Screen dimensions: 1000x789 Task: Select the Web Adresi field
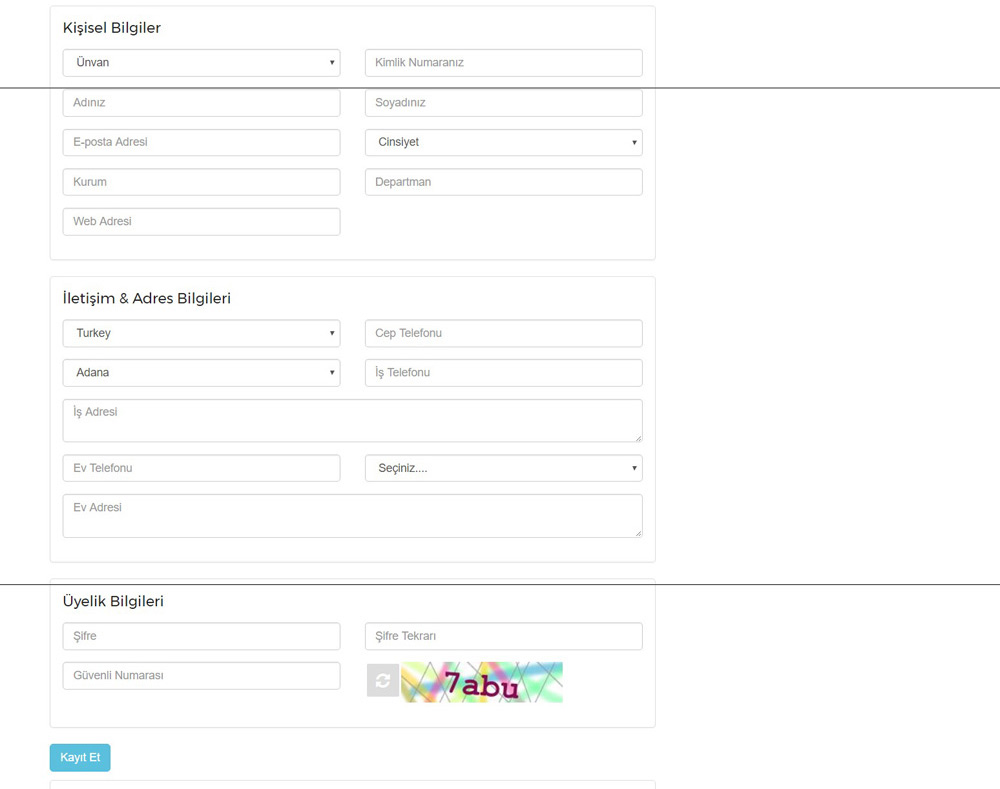(201, 221)
